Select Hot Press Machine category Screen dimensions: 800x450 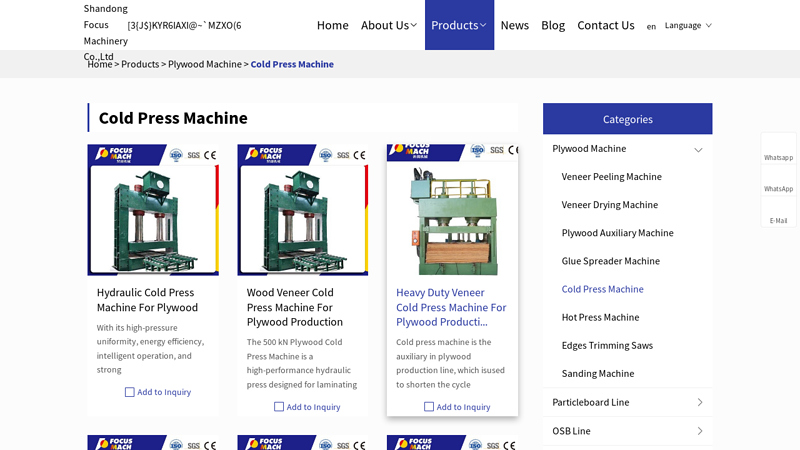(600, 317)
